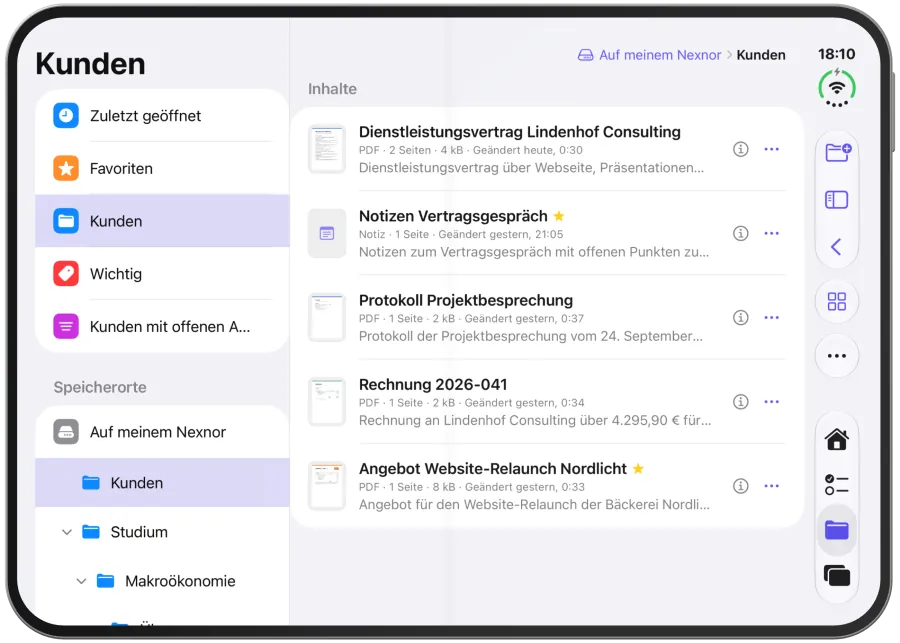Open more options for Dienstleistungsvertrag Lindenhof Consulting
The image size is (900, 643).
click(x=771, y=149)
